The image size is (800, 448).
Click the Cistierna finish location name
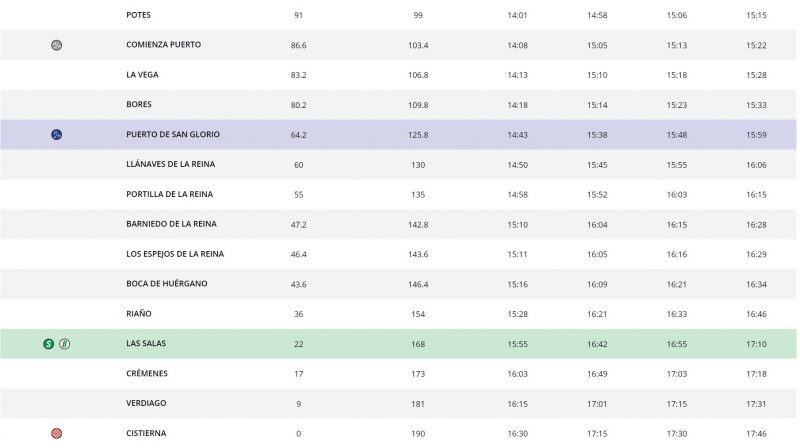point(148,433)
